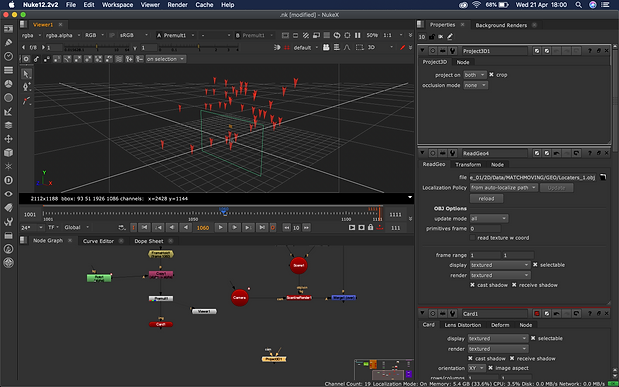The height and width of the screenshot is (387, 619).
Task: Open the Deep nodes D icon
Action: click(8, 180)
